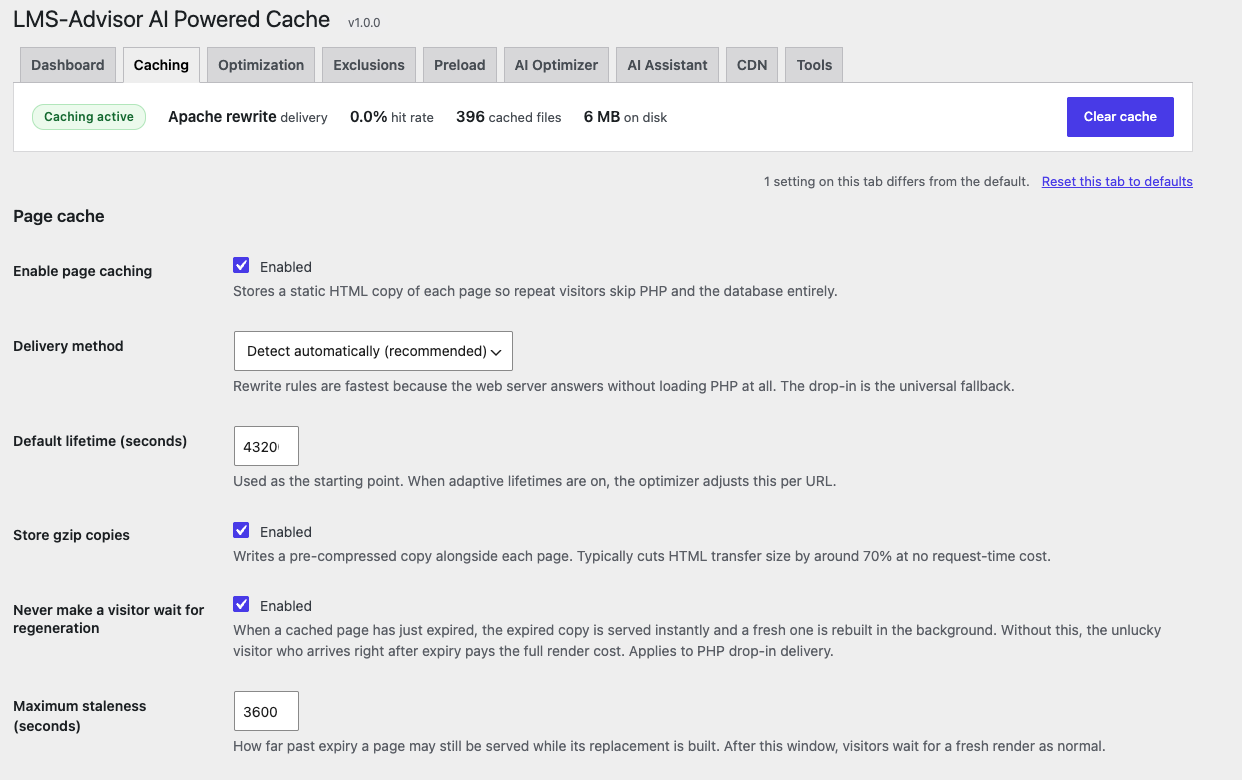The image size is (1242, 780).
Task: Click the Default lifetime seconds field
Action: coord(266,446)
